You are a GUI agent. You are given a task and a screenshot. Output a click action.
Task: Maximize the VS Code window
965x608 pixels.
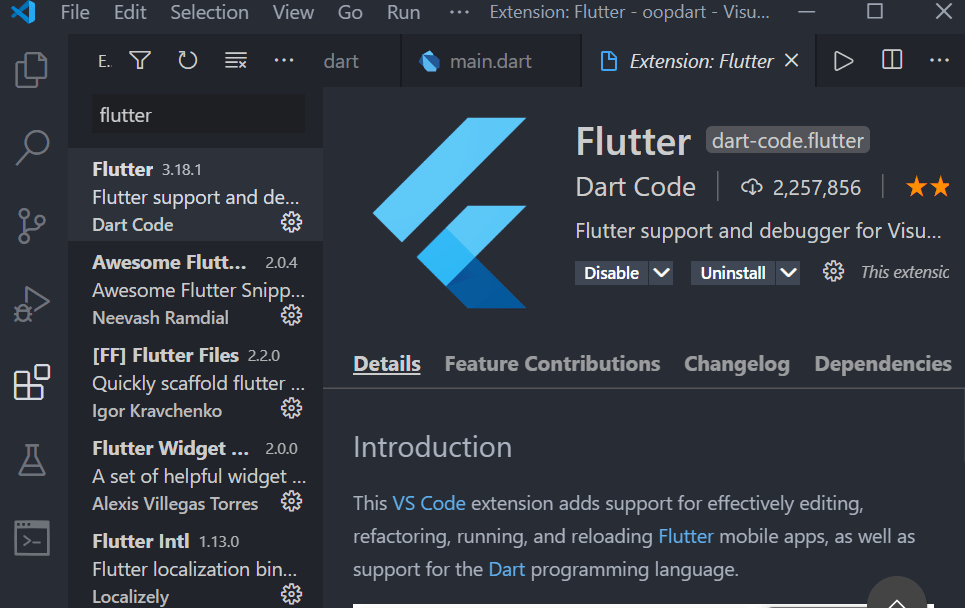[x=875, y=11]
